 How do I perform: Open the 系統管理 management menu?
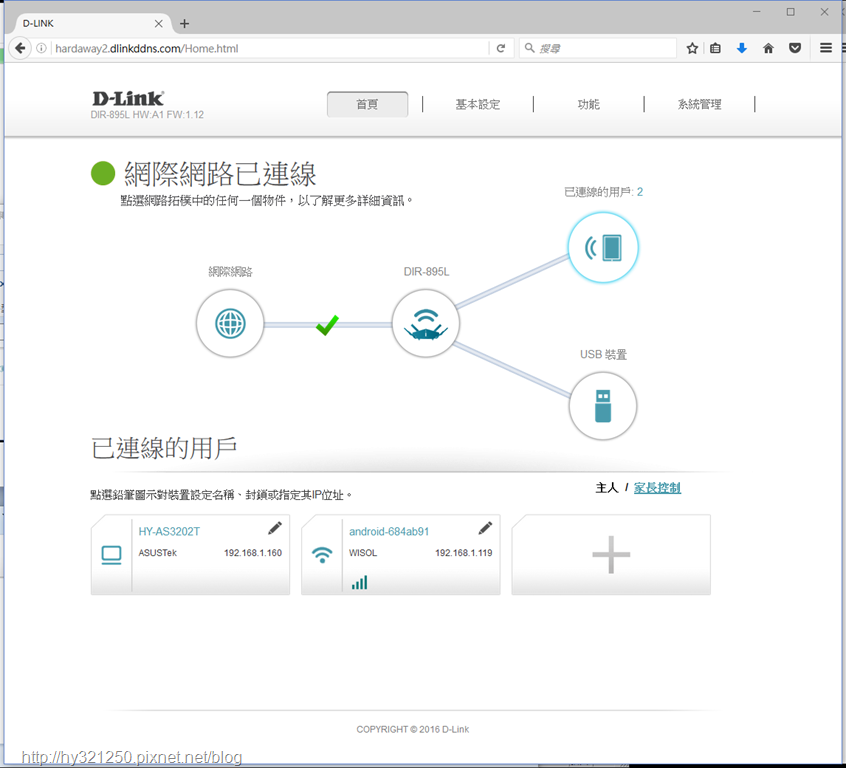click(x=700, y=104)
